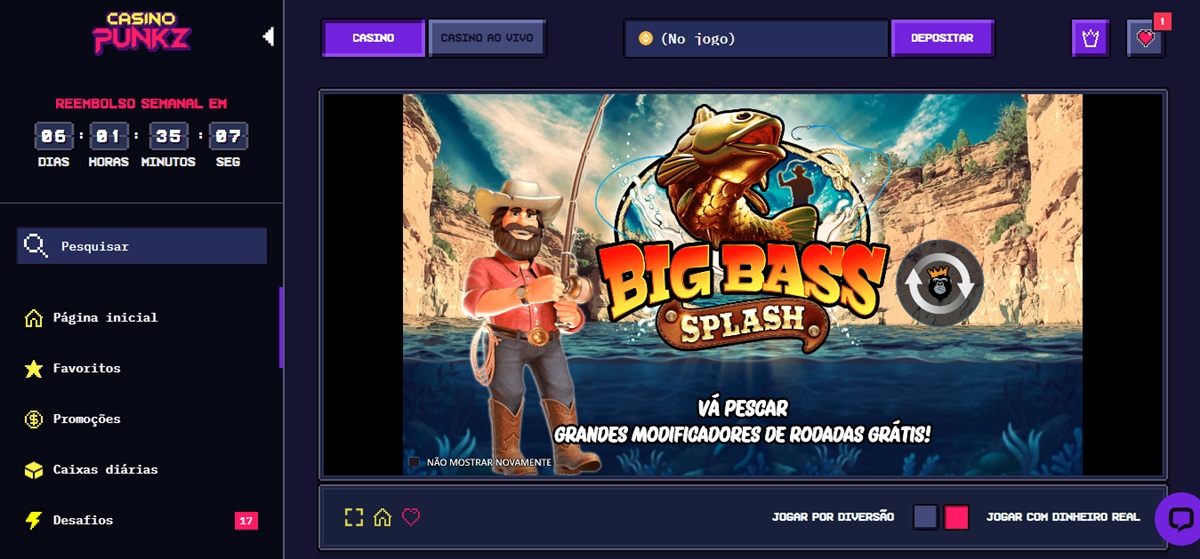The width and height of the screenshot is (1200, 559).
Task: Check the 'Não mostrar novamente' checkbox
Action: point(414,462)
